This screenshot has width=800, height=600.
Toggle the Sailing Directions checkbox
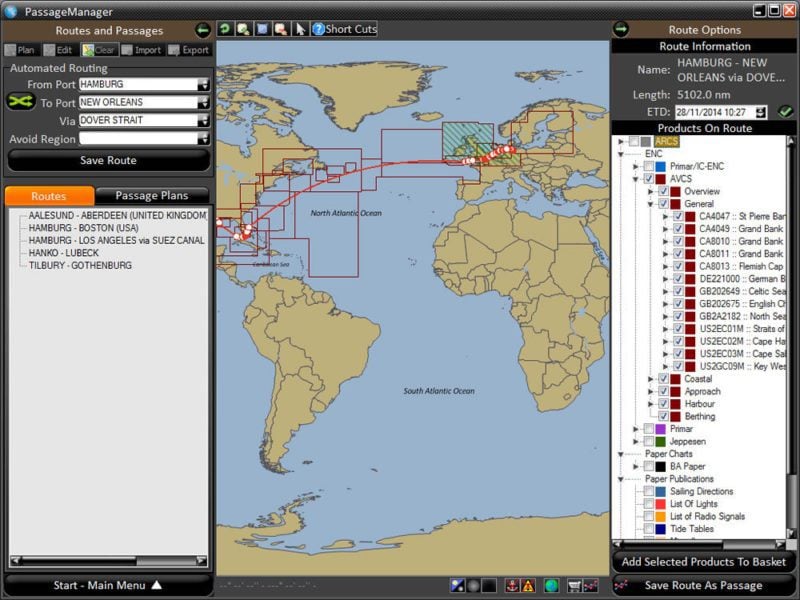click(649, 492)
